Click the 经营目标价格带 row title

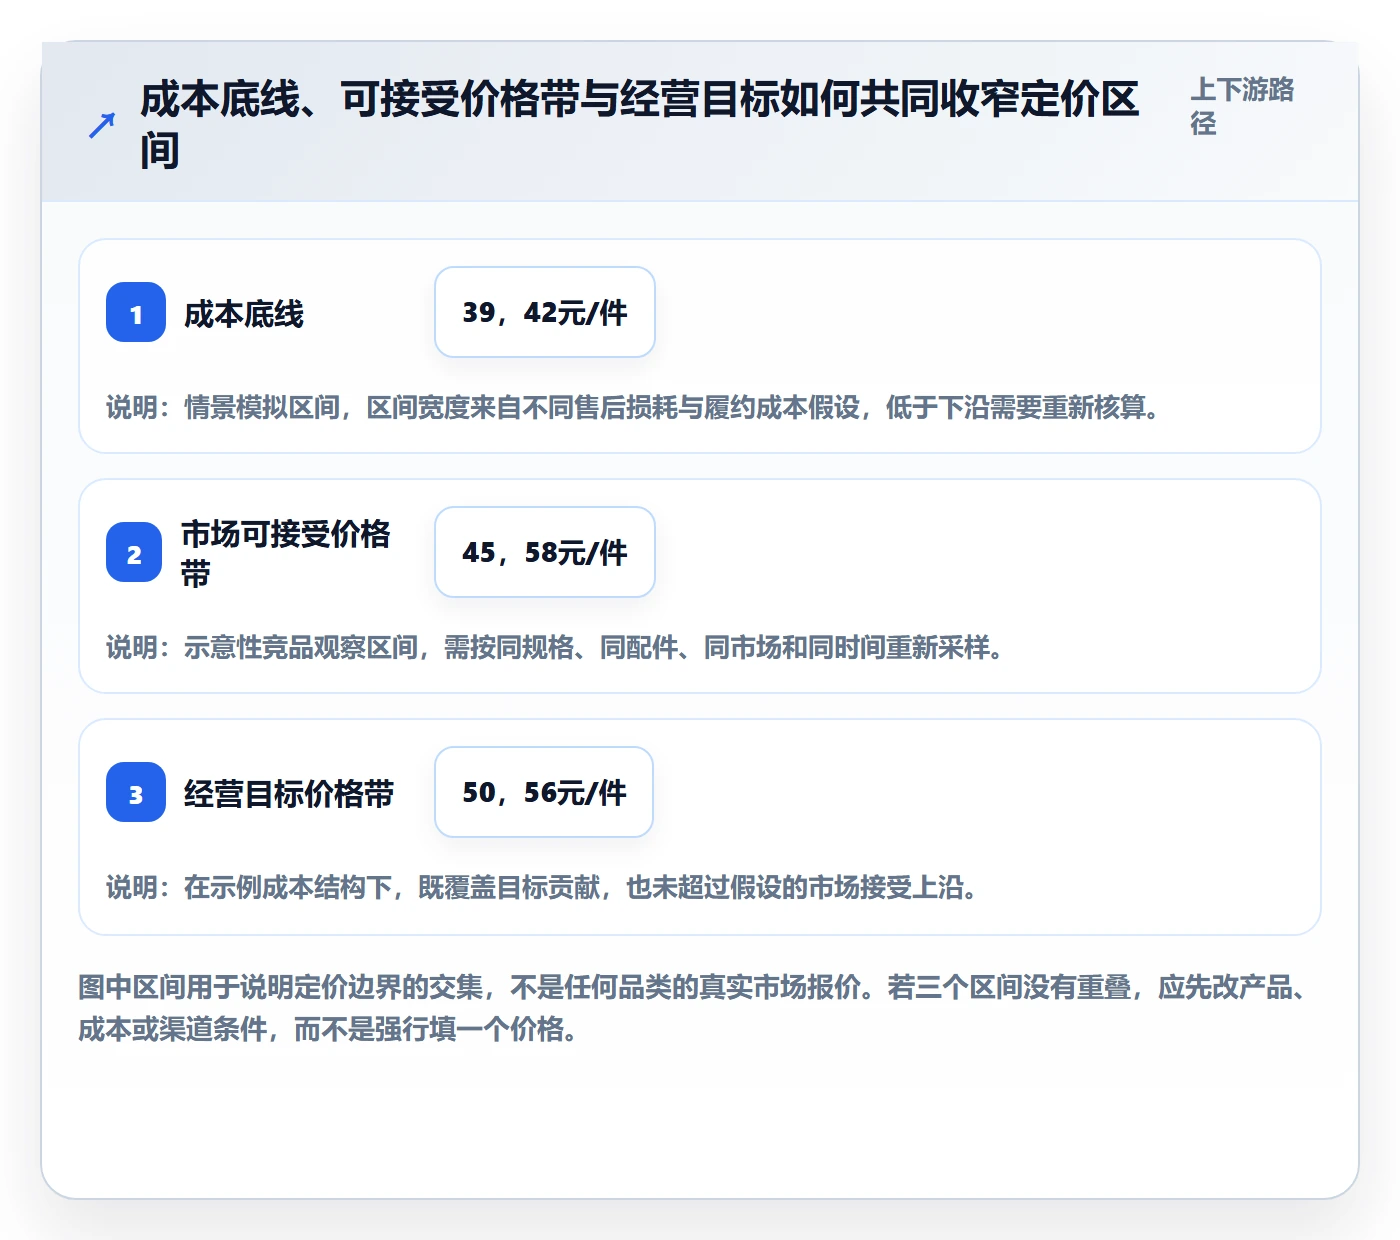point(289,794)
